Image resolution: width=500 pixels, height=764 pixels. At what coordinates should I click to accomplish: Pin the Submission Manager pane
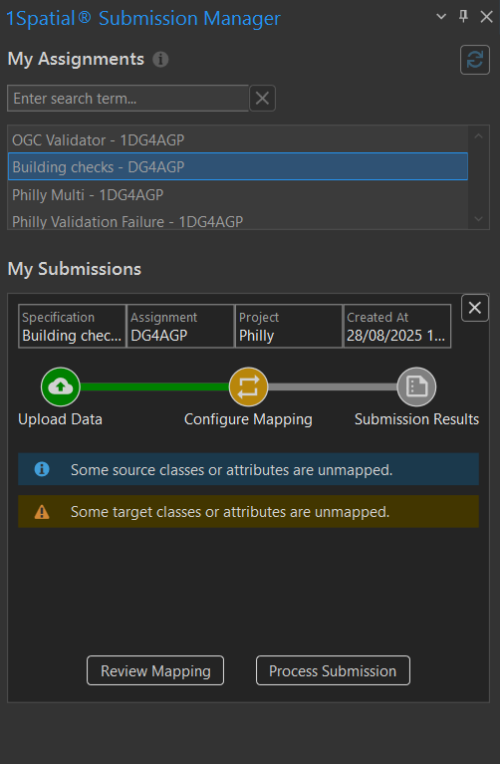[463, 16]
